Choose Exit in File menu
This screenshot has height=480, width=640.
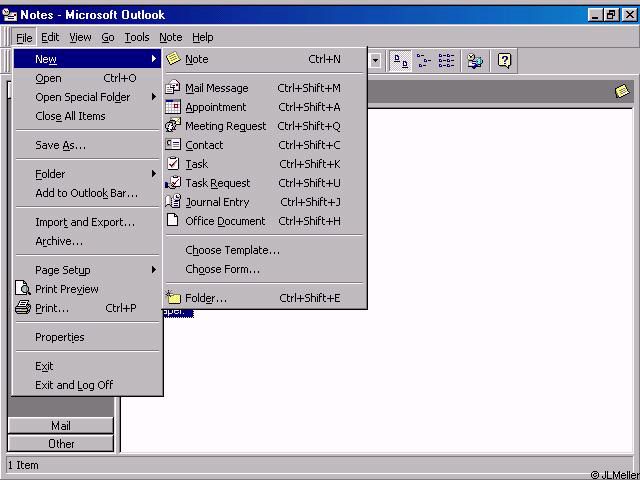(x=87, y=366)
